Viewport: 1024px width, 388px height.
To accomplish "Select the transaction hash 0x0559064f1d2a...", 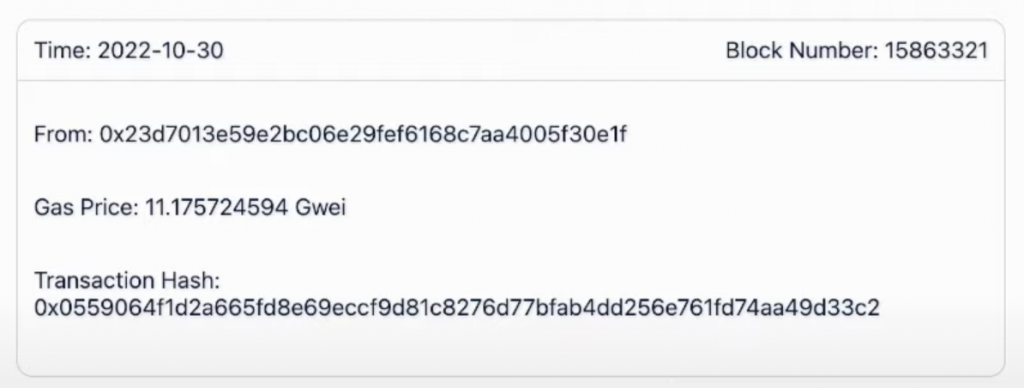I will point(456,307).
